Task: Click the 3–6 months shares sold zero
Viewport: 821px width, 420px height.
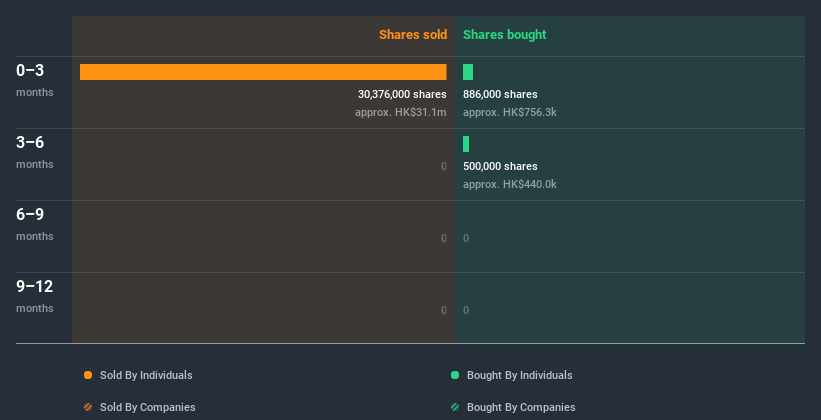Action: 444,167
